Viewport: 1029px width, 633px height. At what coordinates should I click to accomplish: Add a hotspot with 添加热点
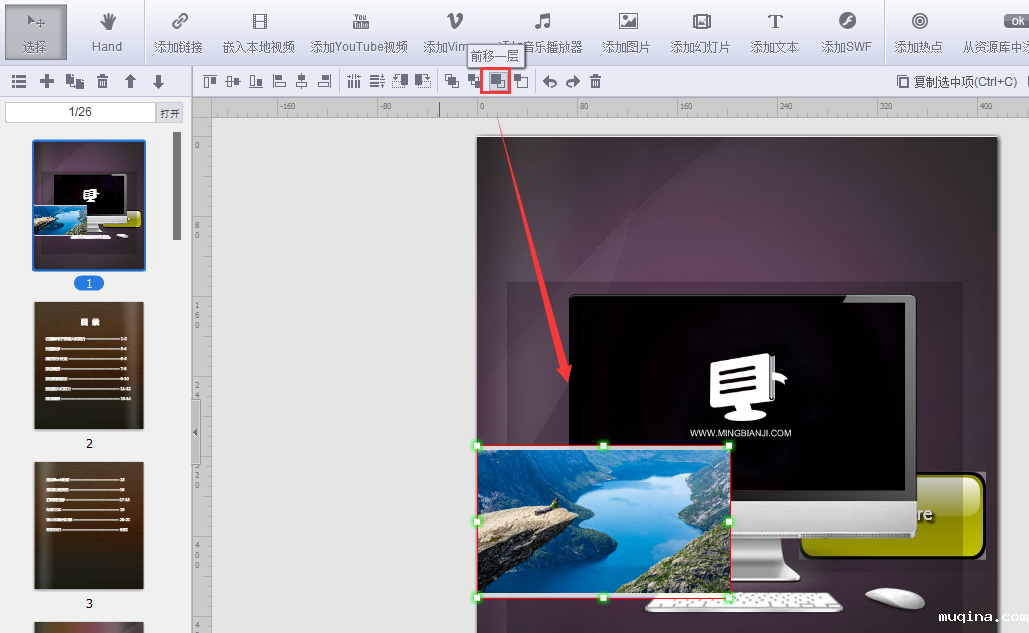point(919,31)
